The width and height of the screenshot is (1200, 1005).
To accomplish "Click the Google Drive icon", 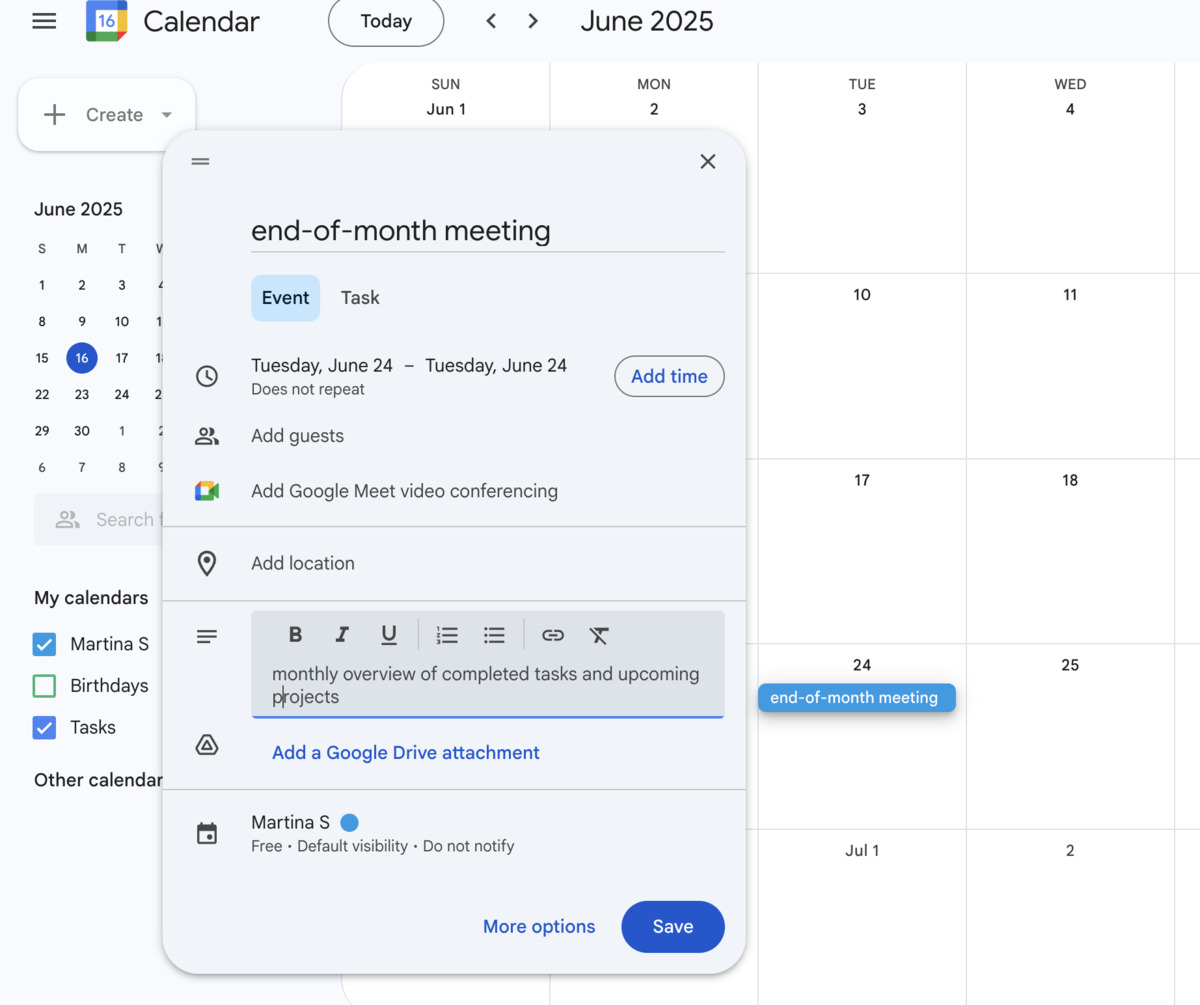I will click(207, 745).
